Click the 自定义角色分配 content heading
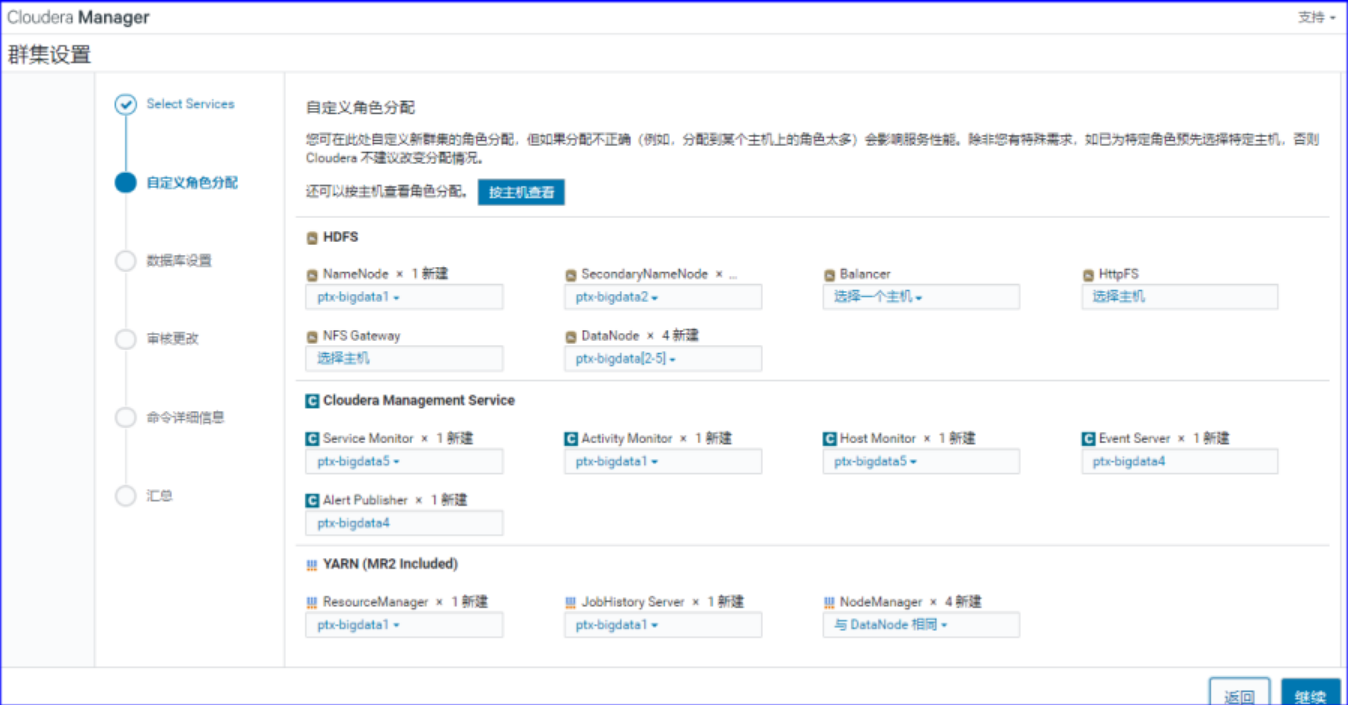Viewport: 1348px width, 705px height. pyautogui.click(x=360, y=108)
